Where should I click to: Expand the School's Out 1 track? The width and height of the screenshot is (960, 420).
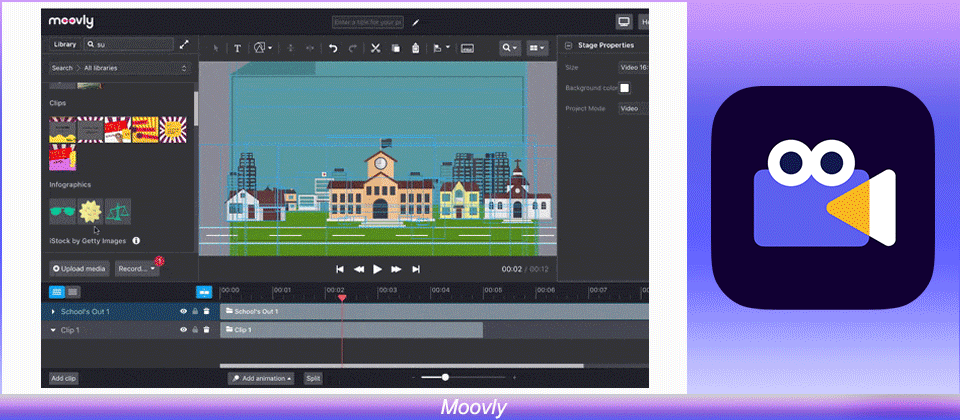[x=53, y=312]
